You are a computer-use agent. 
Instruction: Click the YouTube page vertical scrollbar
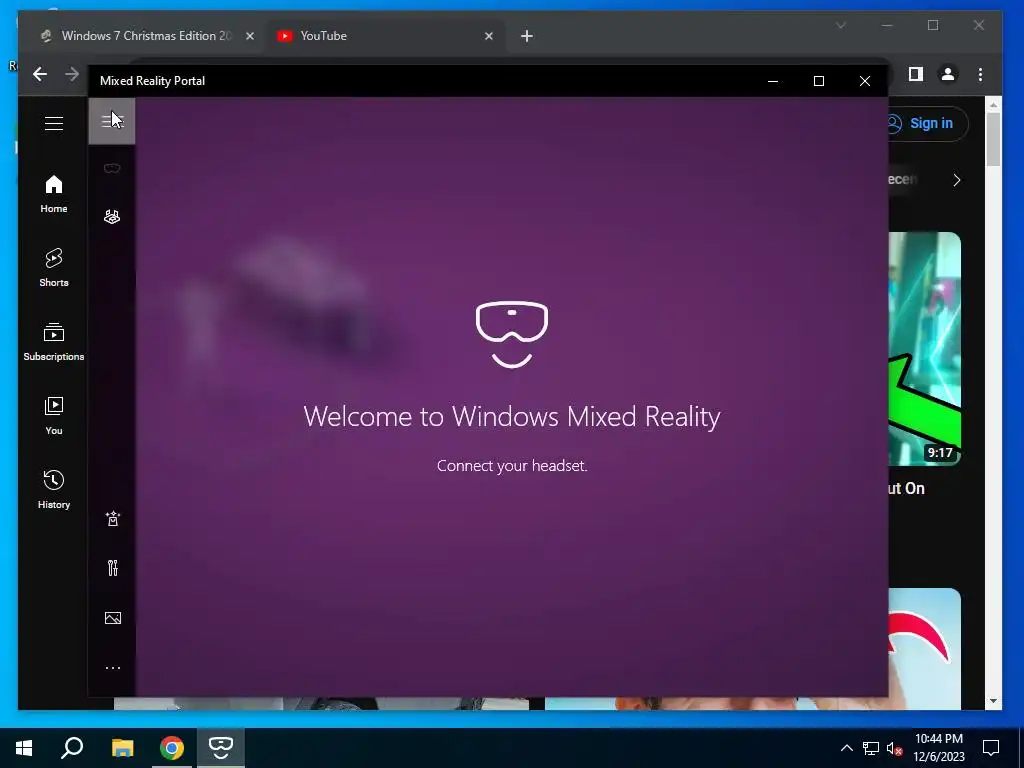[993, 138]
